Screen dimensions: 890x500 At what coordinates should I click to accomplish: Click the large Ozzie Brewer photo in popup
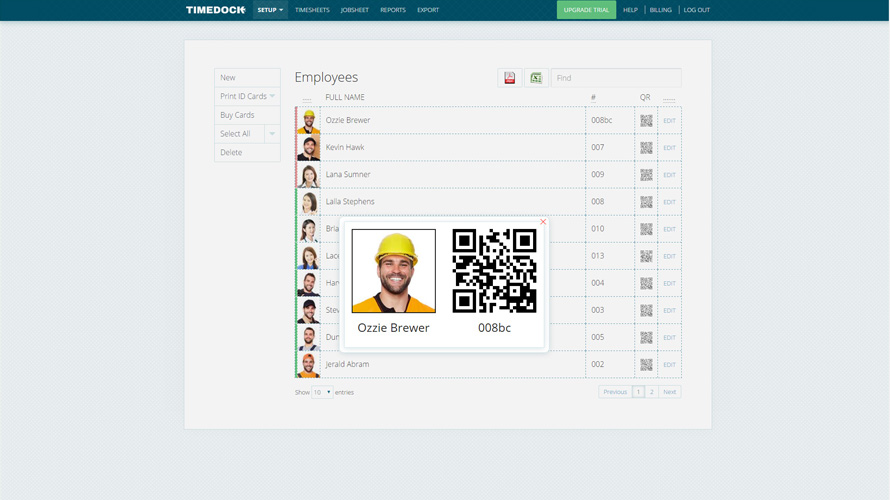[x=394, y=271]
